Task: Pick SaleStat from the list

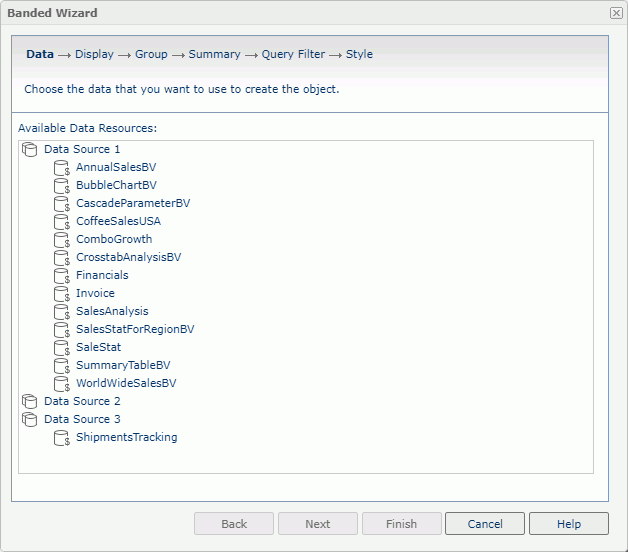Action: point(99,347)
